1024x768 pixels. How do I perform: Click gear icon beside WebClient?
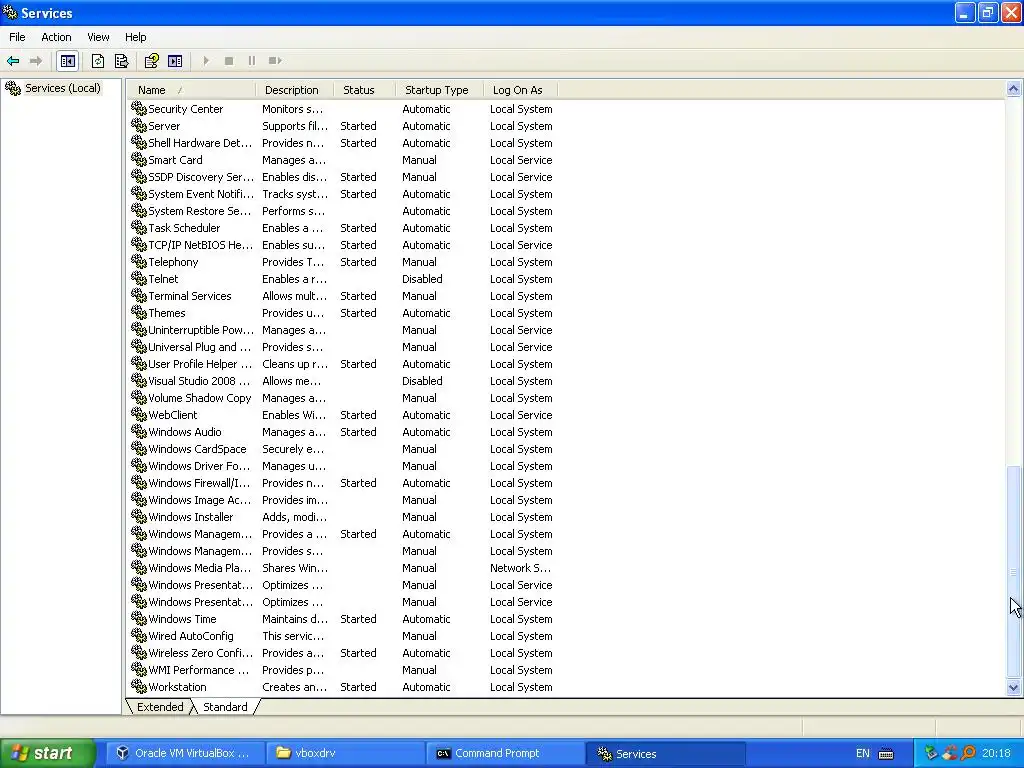(x=138, y=414)
